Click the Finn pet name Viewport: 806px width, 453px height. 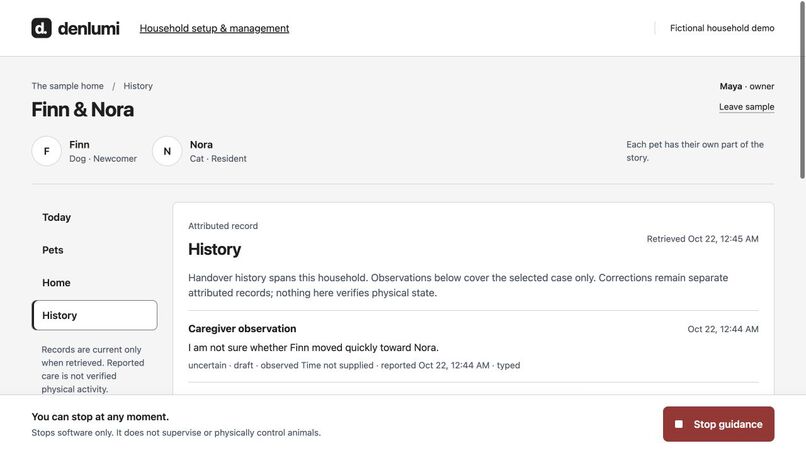click(x=79, y=144)
